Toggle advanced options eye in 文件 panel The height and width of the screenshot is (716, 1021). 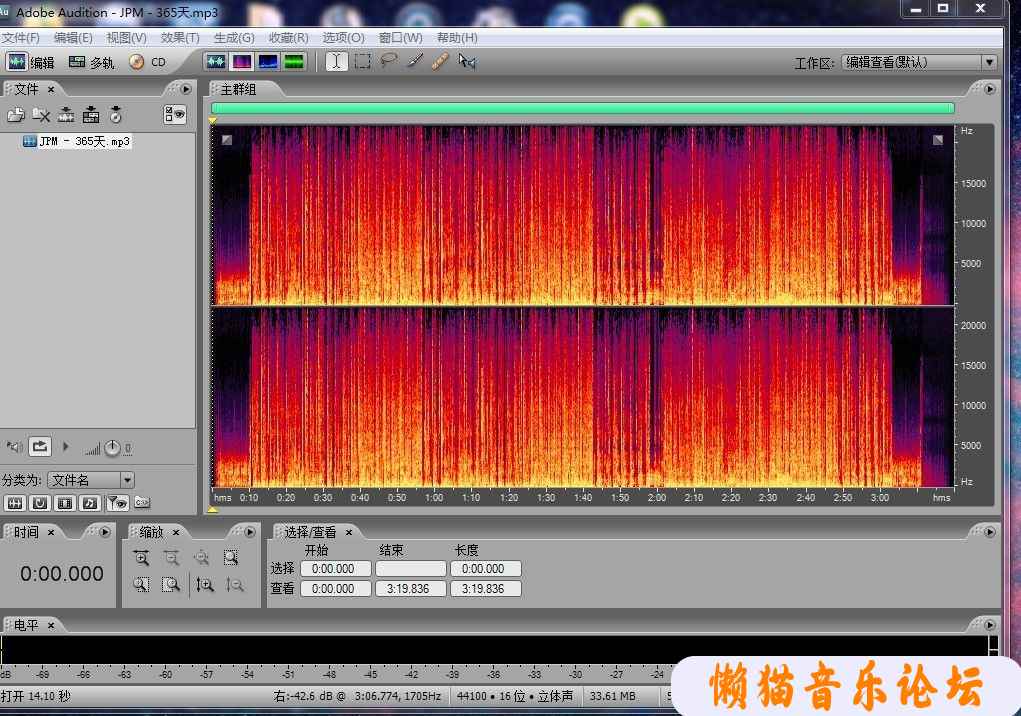tap(175, 115)
